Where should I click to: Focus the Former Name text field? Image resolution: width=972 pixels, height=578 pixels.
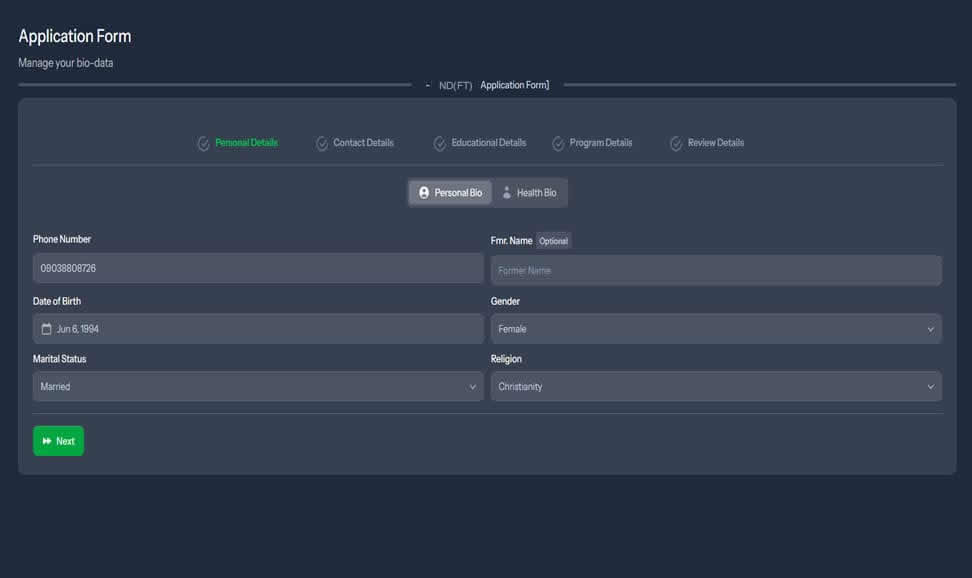click(x=715, y=270)
